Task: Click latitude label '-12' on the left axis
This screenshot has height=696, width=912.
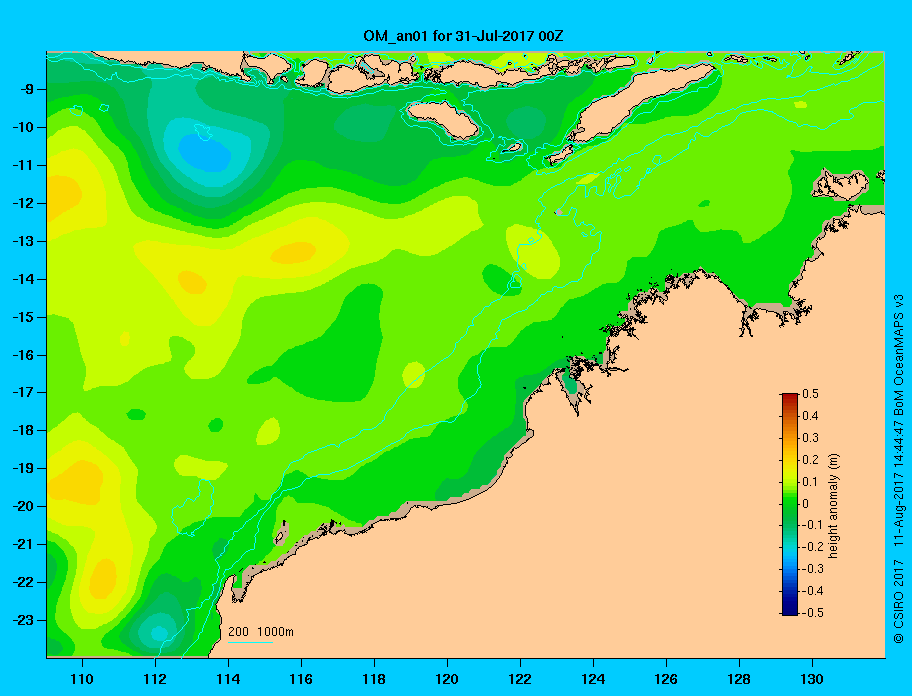Action: (23, 203)
